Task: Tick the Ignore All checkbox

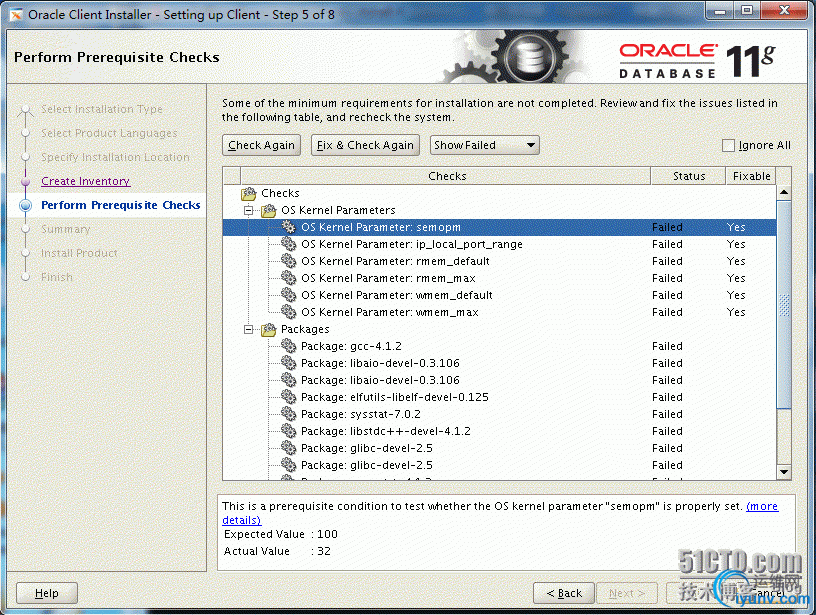Action: coord(728,145)
